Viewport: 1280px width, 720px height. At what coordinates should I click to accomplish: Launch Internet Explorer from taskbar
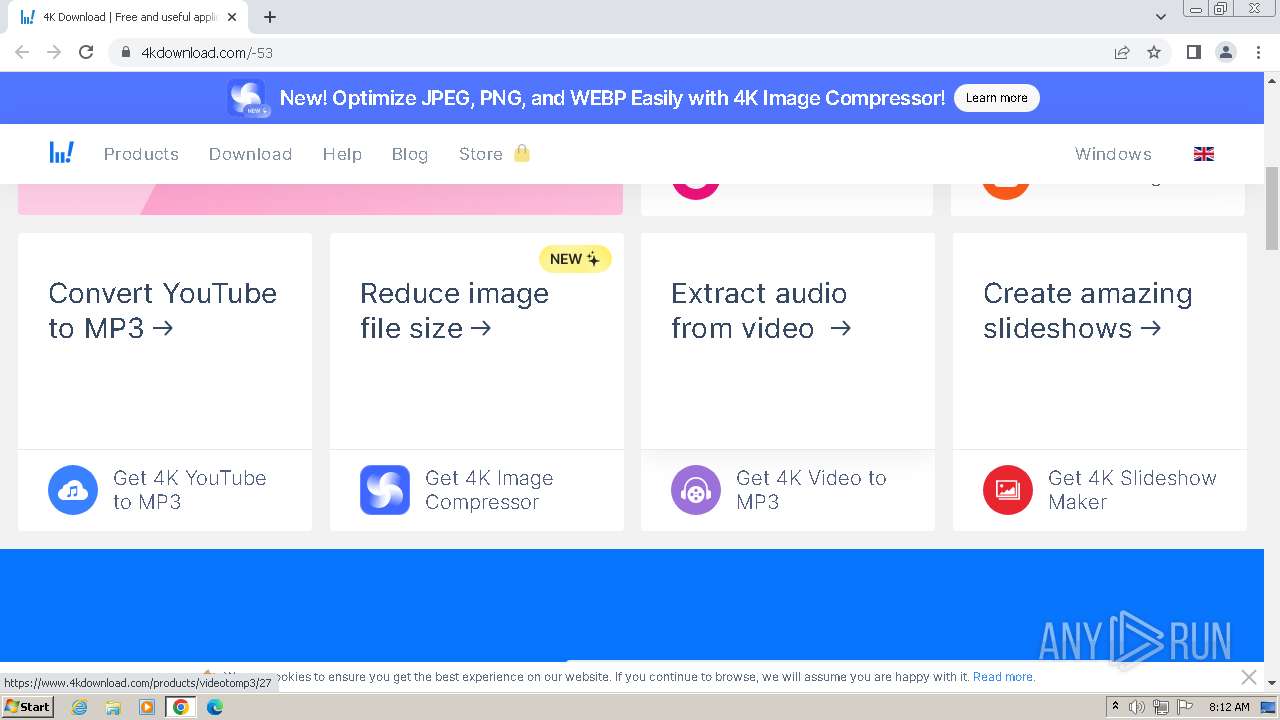tap(79, 707)
